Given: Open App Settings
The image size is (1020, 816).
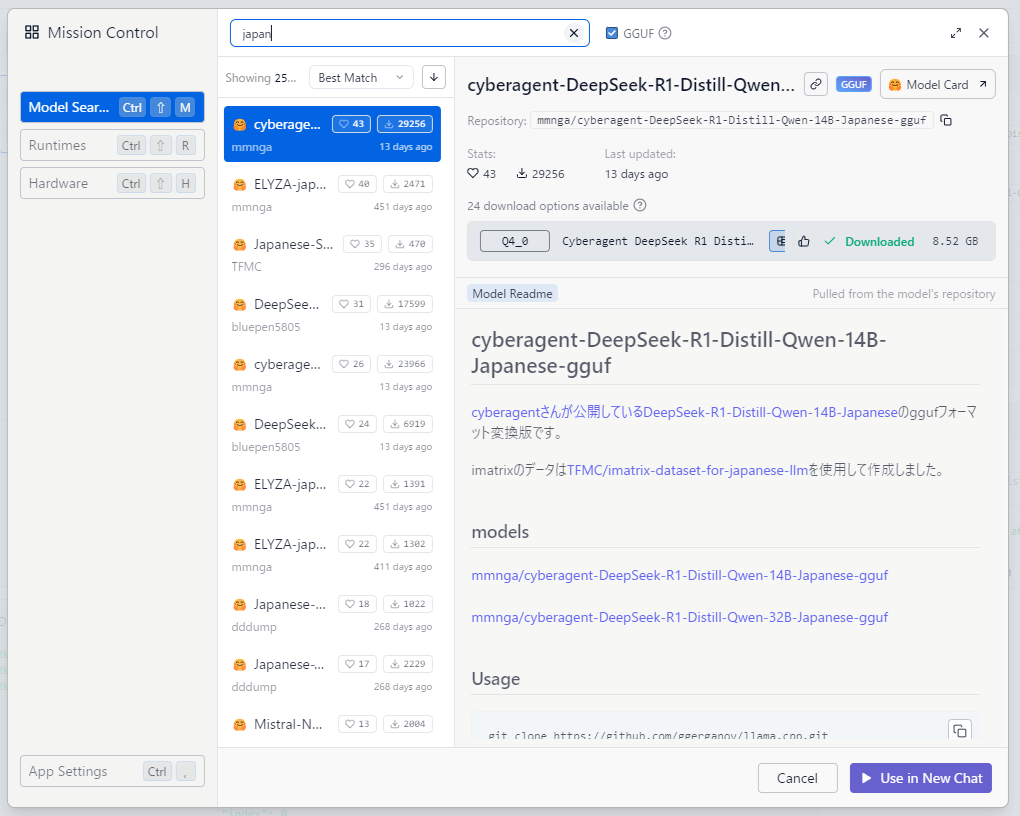Looking at the screenshot, I should 112,771.
